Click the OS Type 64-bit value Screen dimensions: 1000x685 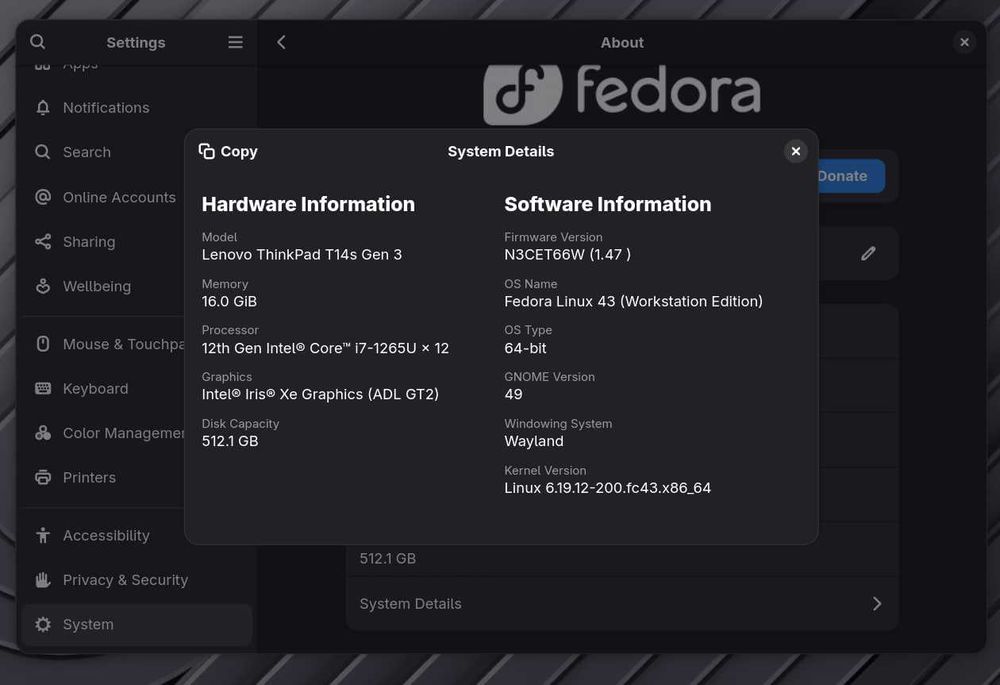525,348
